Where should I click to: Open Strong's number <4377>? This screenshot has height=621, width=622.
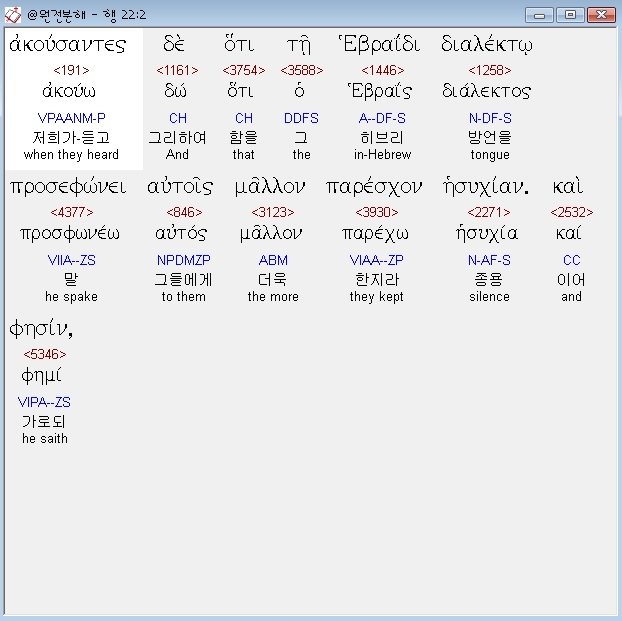(x=71, y=212)
